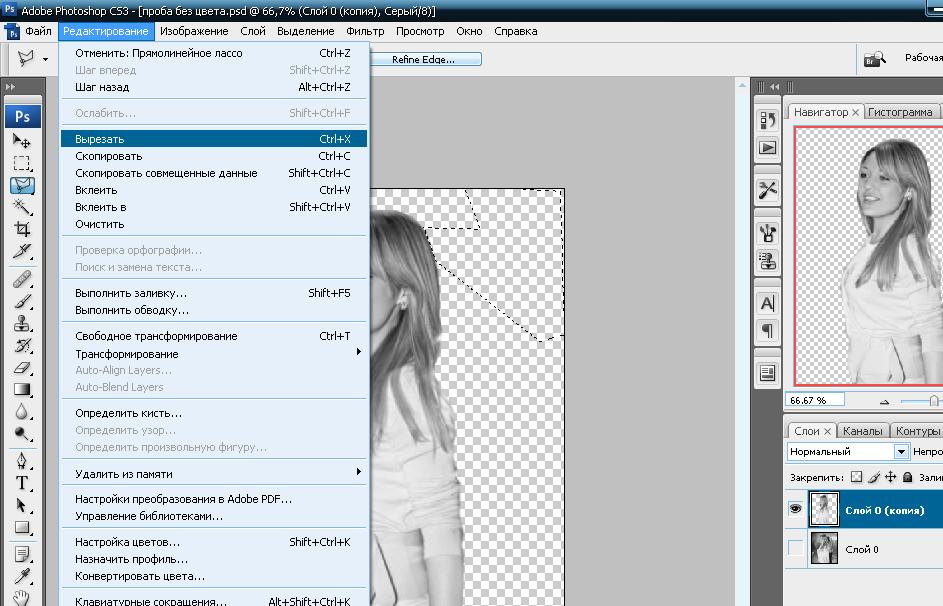The height and width of the screenshot is (606, 943).
Task: Choose Шаг назад menu item
Action: coord(213,87)
